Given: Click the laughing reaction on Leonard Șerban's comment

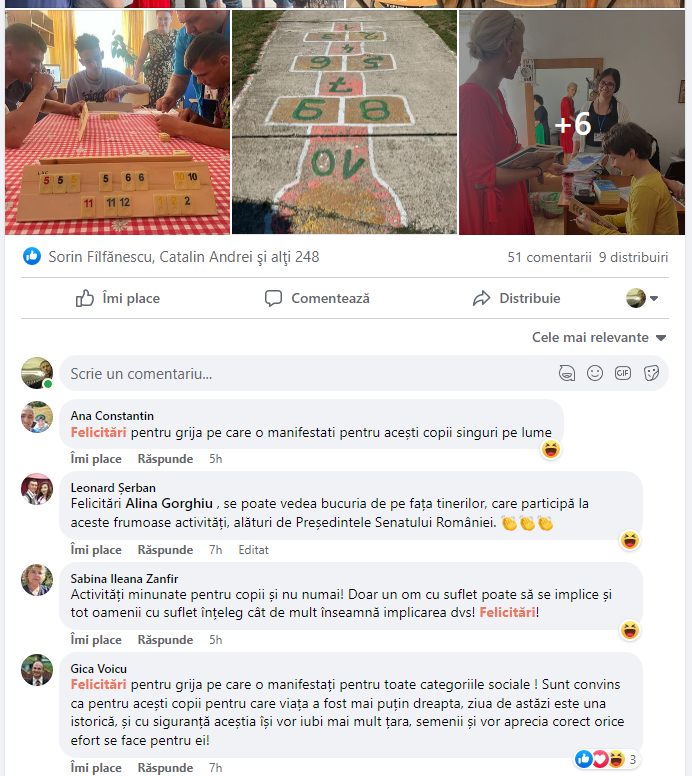Looking at the screenshot, I should pos(630,540).
